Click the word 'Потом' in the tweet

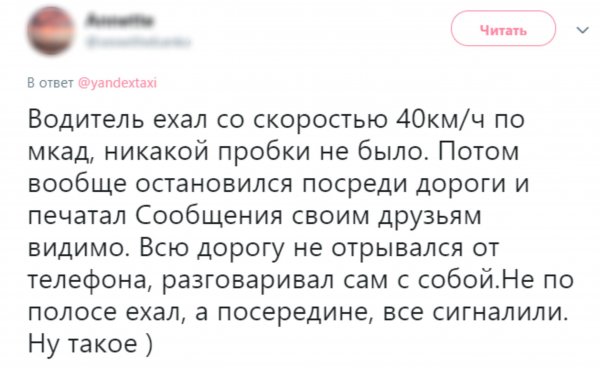click(478, 151)
